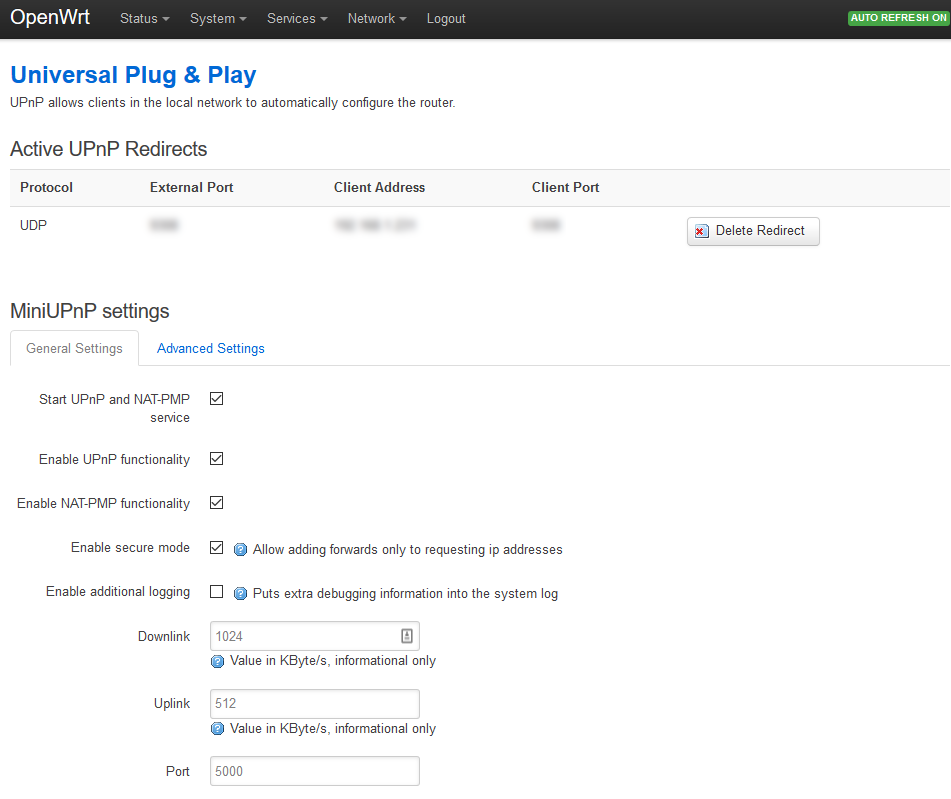Click the UDP protocol cell

(33, 225)
